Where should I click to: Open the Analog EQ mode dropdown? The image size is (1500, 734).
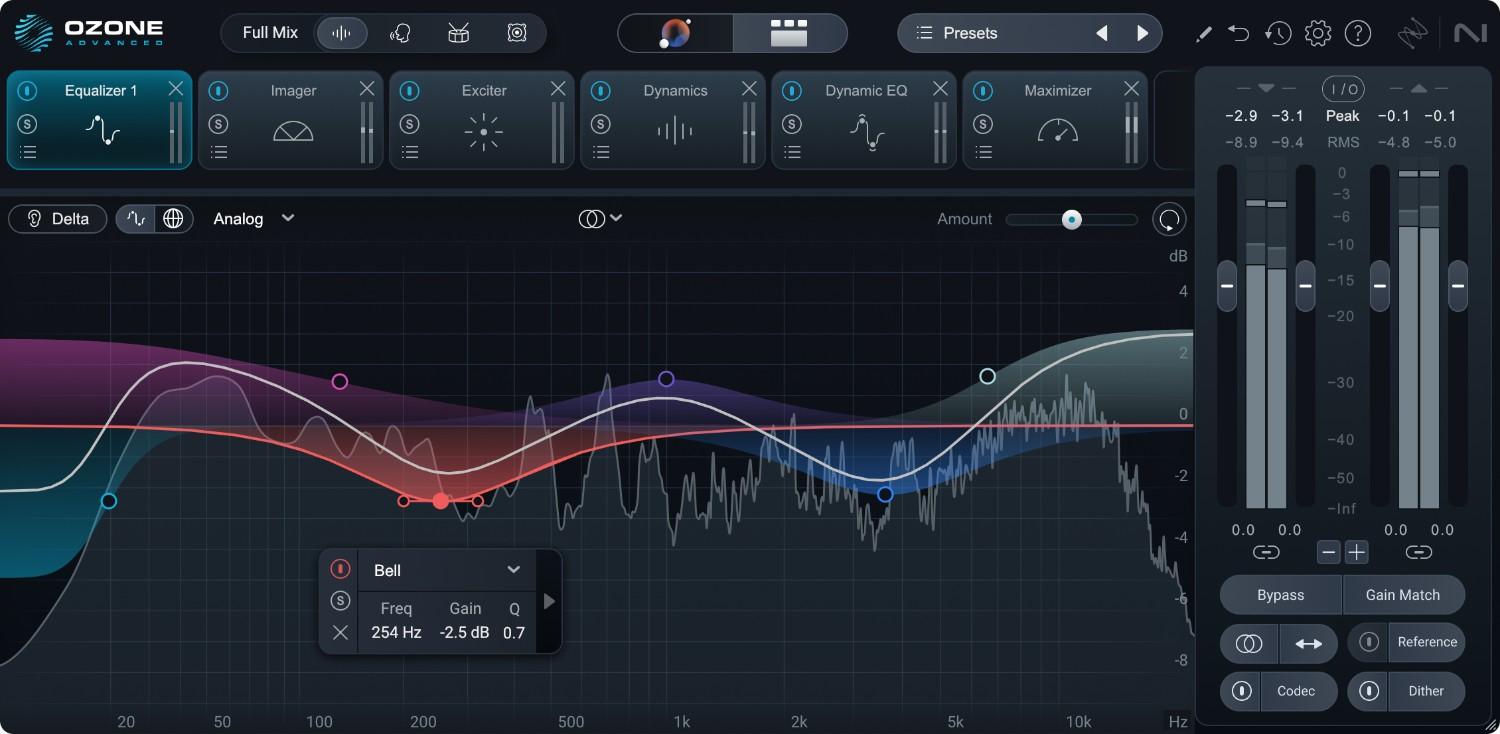[253, 218]
